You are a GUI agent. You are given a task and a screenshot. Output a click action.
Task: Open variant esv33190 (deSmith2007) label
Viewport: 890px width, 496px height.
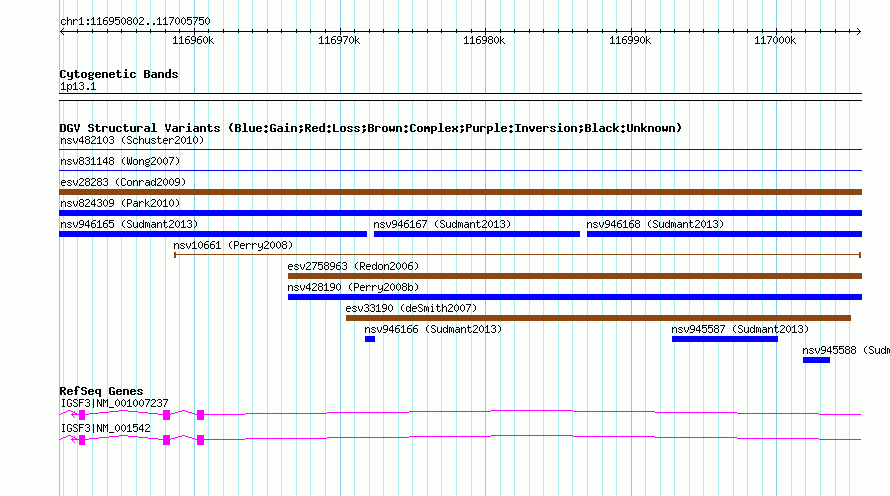click(x=411, y=308)
